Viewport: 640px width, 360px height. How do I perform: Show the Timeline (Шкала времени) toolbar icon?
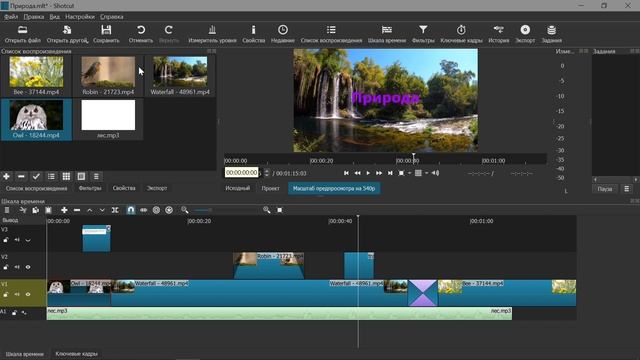coord(387,30)
